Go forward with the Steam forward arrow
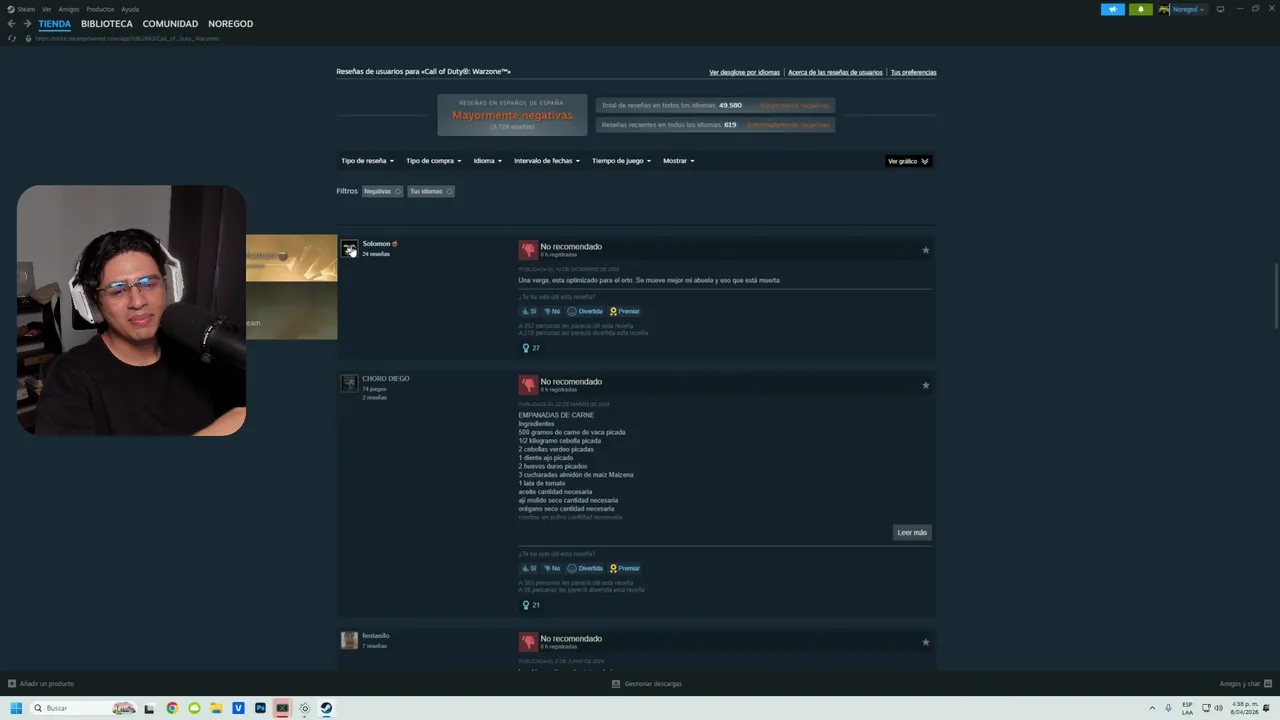Image resolution: width=1280 pixels, height=720 pixels. [27, 23]
